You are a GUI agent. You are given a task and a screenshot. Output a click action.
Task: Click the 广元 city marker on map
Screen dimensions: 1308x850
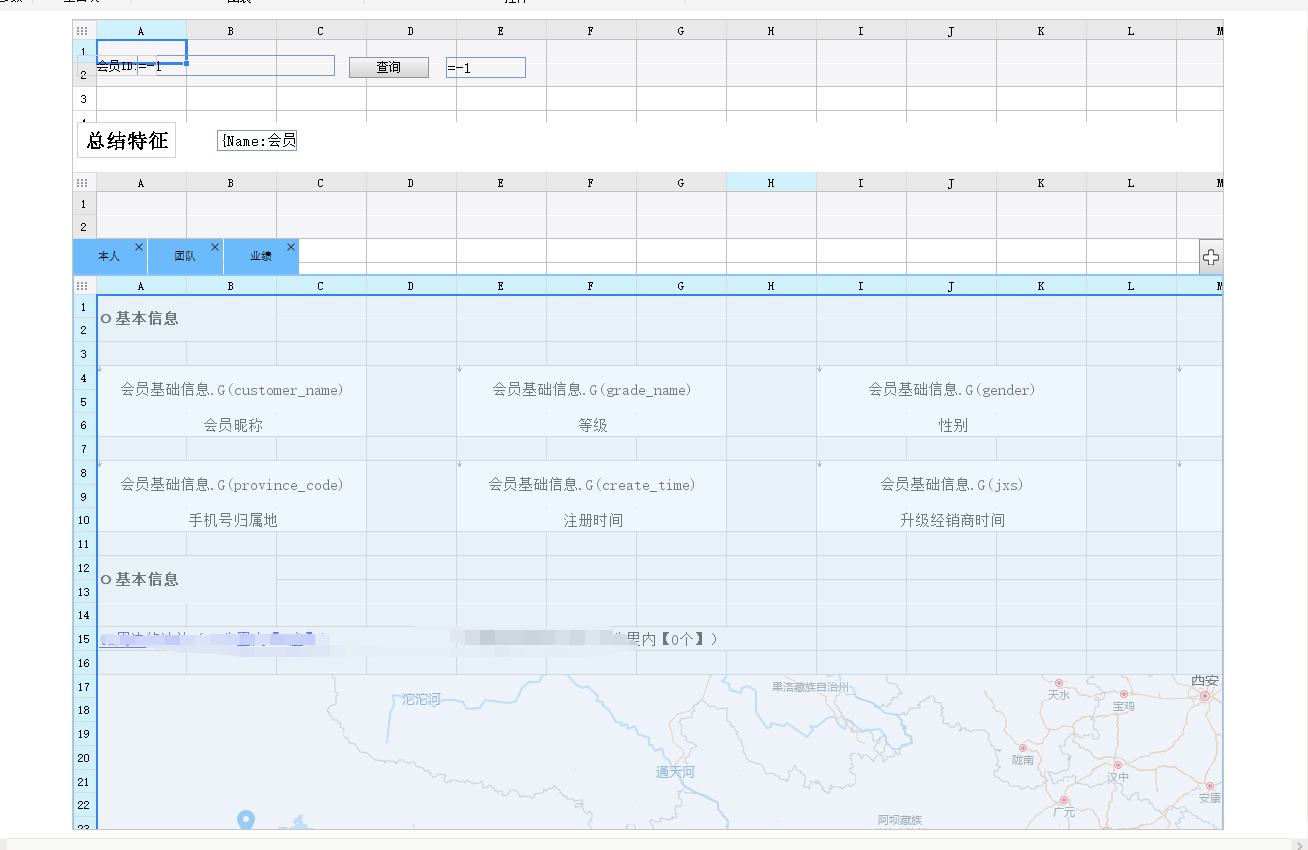coord(1063,801)
